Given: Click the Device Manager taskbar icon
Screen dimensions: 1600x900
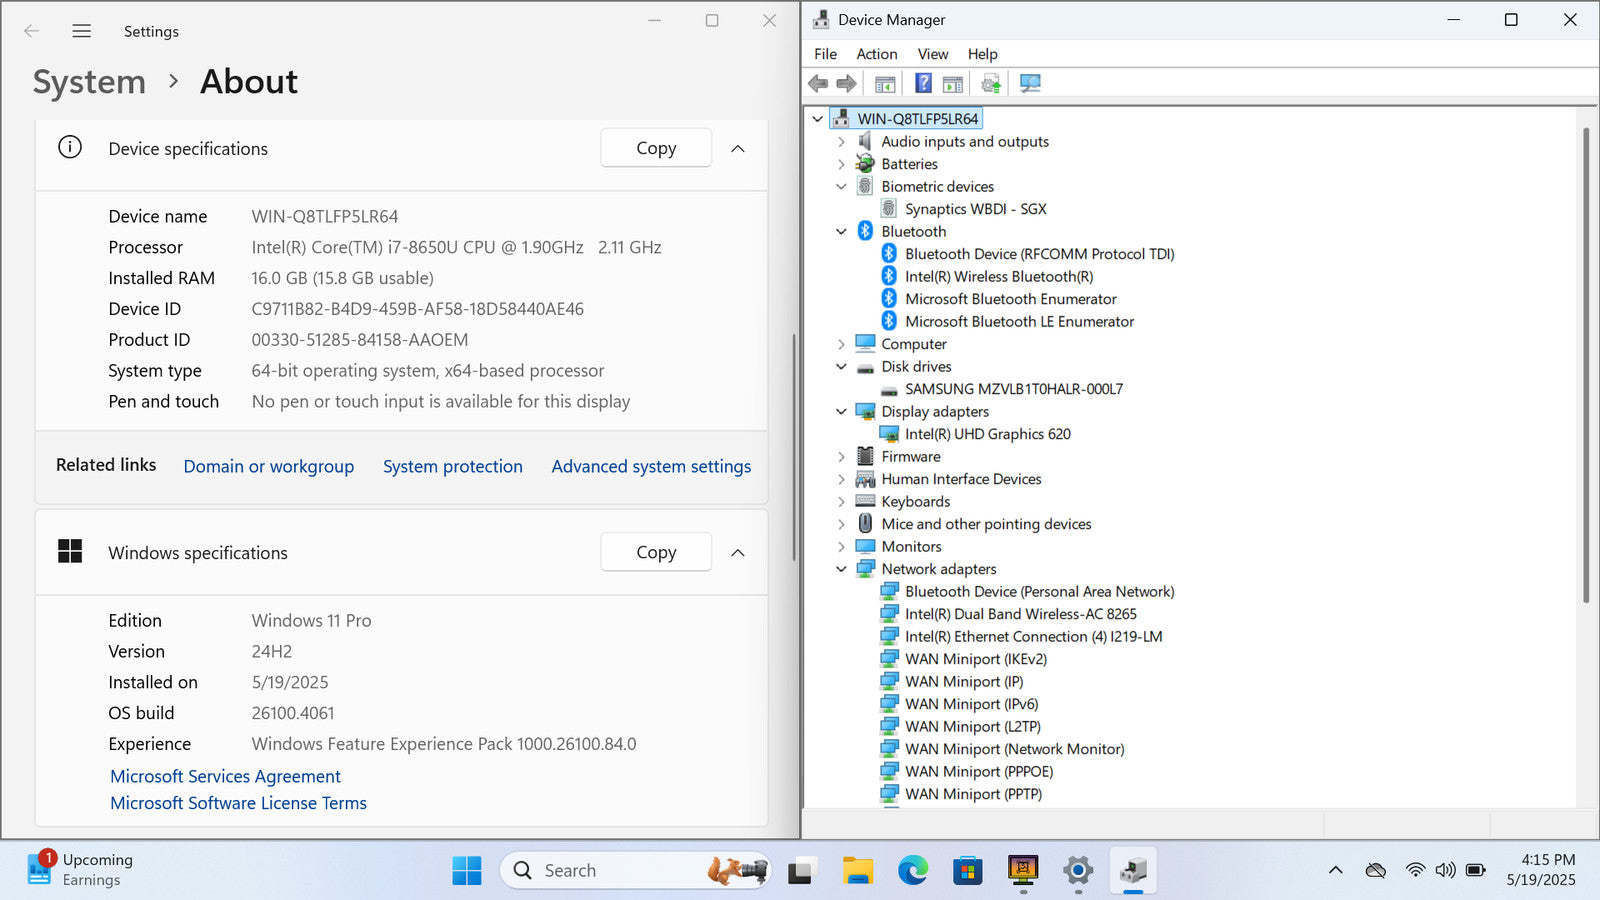Looking at the screenshot, I should (x=1133, y=871).
